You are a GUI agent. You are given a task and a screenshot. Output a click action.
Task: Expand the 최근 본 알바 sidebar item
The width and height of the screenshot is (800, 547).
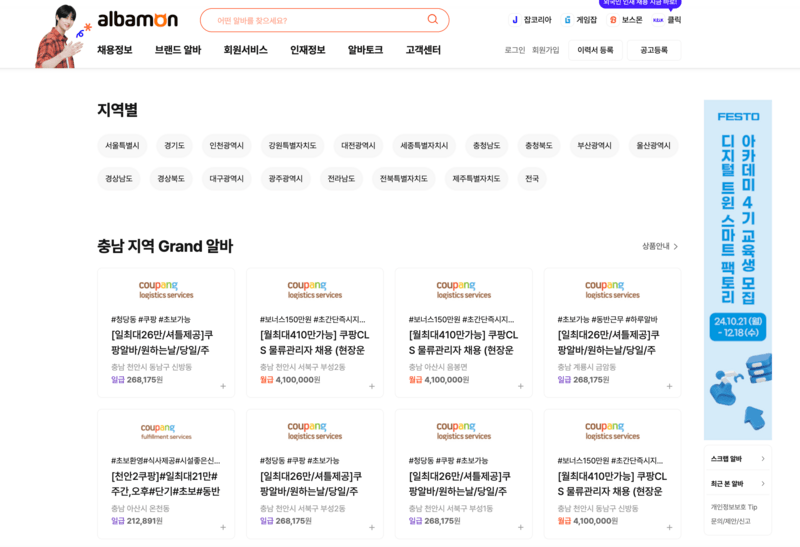click(x=738, y=484)
